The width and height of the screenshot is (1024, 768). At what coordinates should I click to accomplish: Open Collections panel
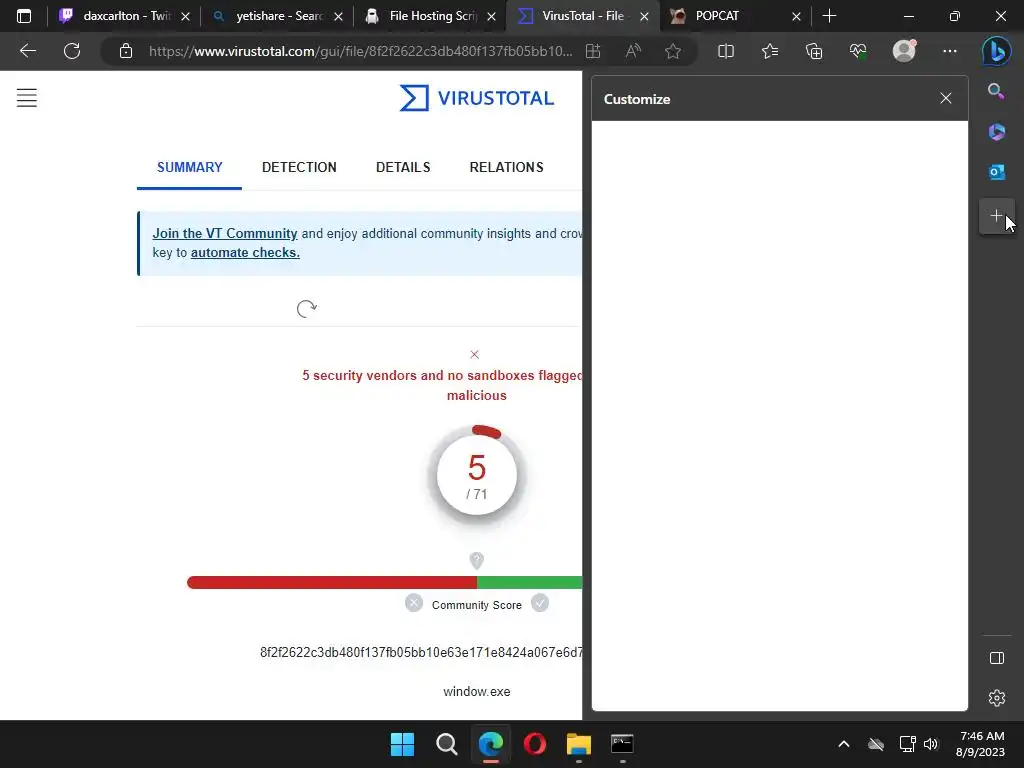coord(814,51)
